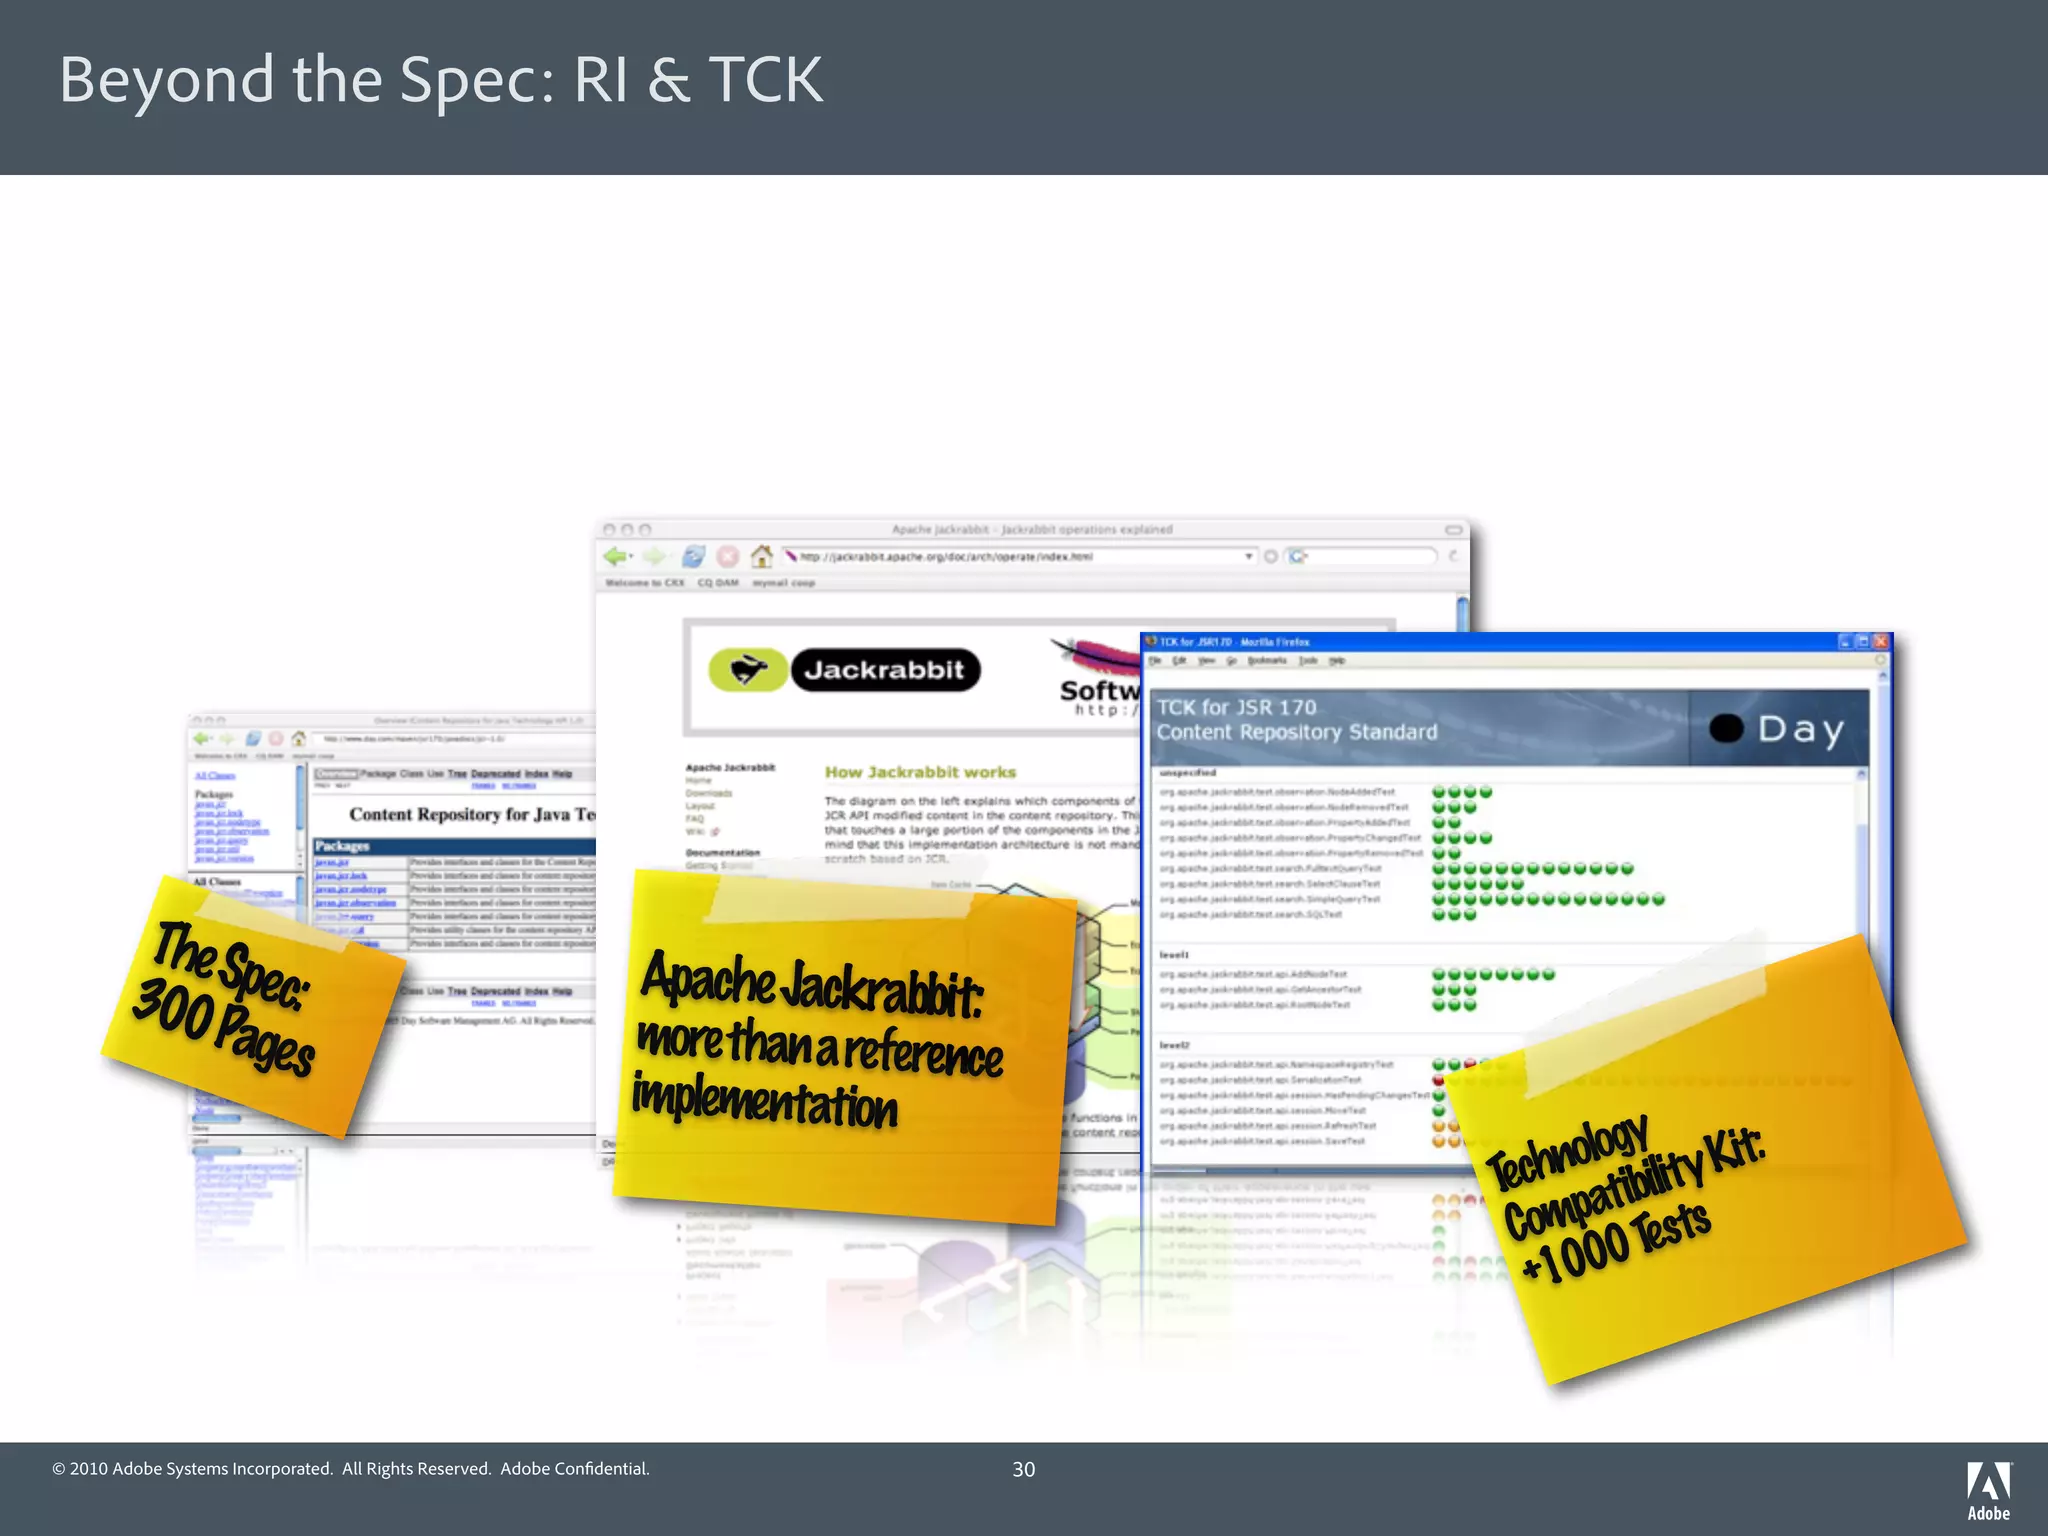The image size is (2048, 1536).
Task: Click 'All Classes' link in javadoc sidebar
Action: pyautogui.click(x=215, y=776)
